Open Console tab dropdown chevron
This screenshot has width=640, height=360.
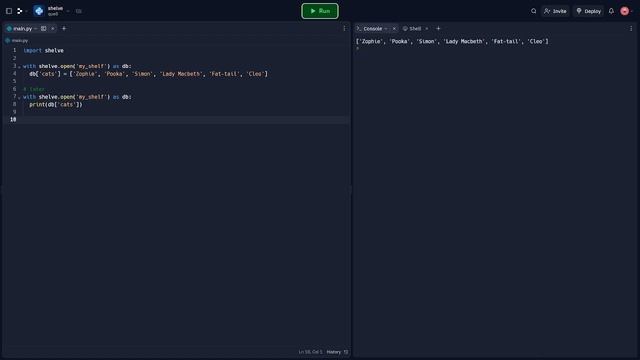[x=386, y=29]
